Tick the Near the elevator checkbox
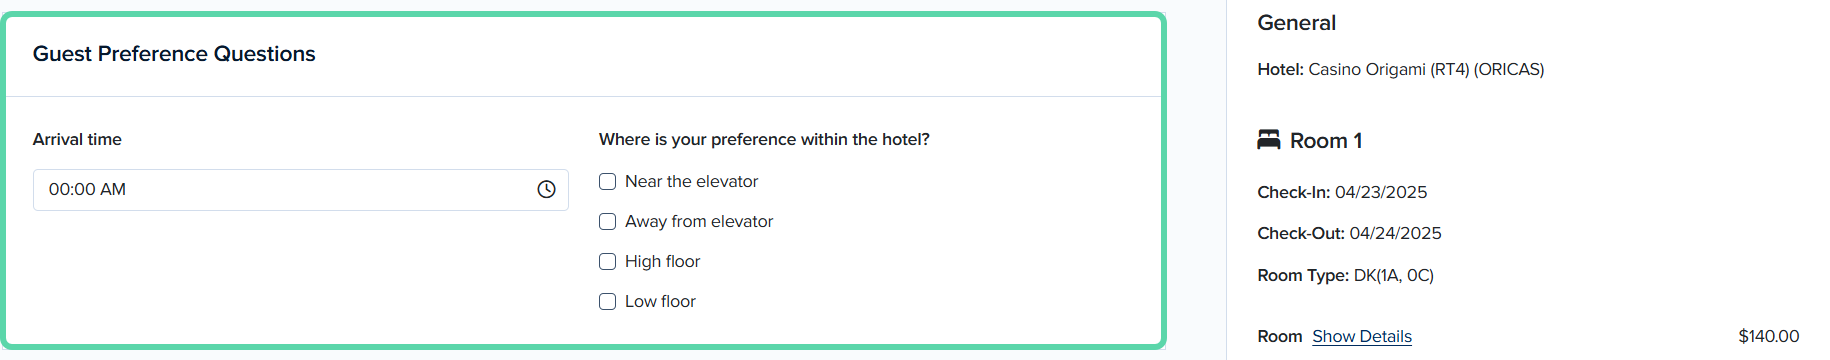The width and height of the screenshot is (1830, 360). (607, 181)
